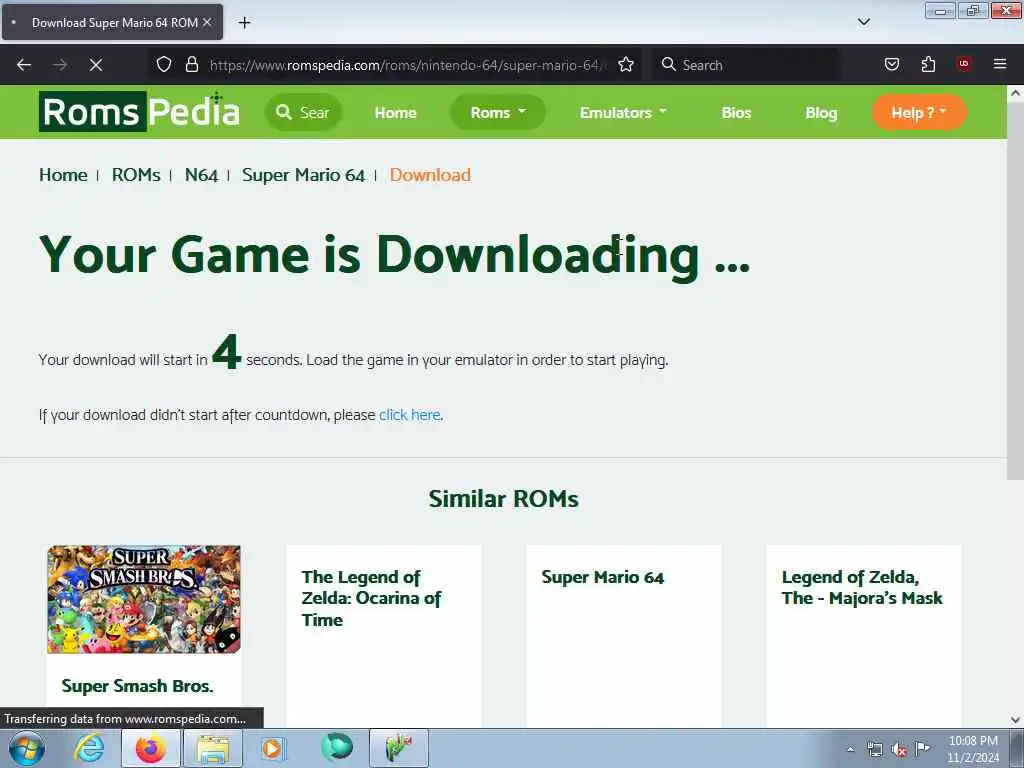List all tabs with the chevron button
Image resolution: width=1024 pixels, height=768 pixels.
point(863,22)
